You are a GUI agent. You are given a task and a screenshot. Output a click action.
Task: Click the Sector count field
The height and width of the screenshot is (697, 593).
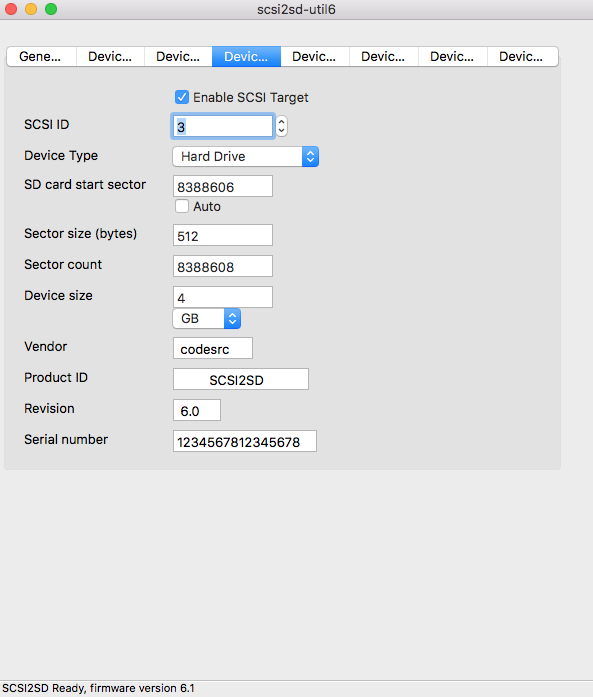pos(223,266)
